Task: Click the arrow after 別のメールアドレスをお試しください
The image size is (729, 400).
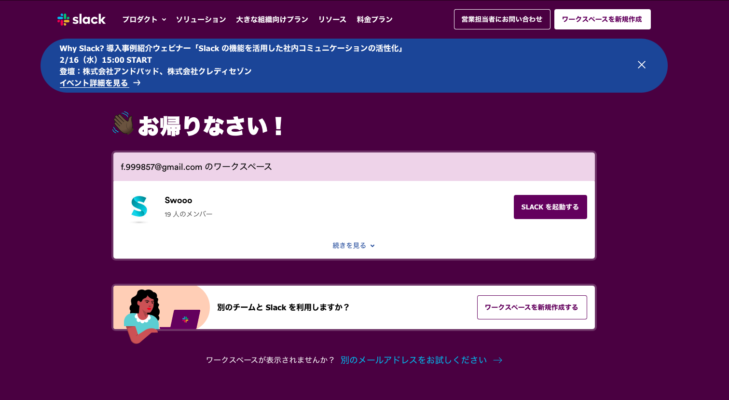Action: point(498,360)
